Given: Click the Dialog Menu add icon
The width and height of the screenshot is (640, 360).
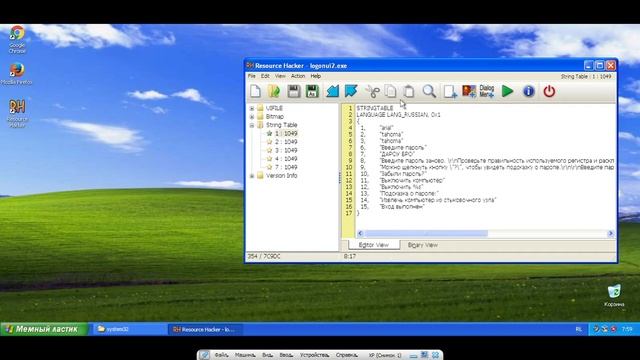Looking at the screenshot, I should coord(487,91).
